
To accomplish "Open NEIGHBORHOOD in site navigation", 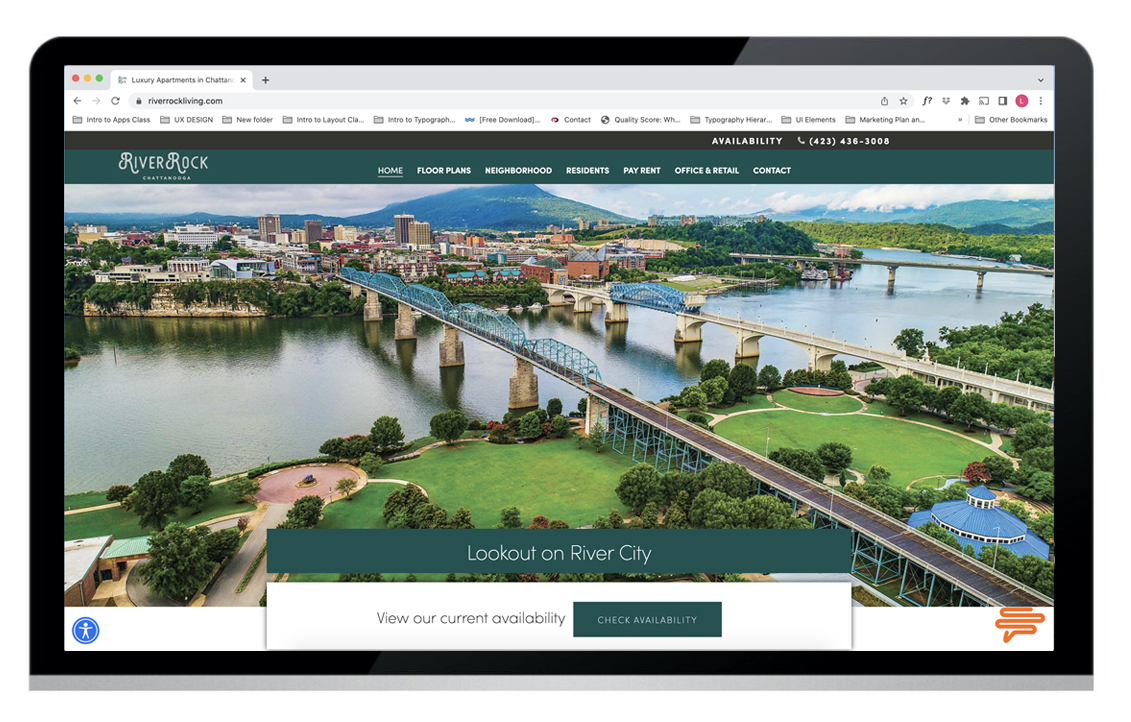I will coord(518,171).
